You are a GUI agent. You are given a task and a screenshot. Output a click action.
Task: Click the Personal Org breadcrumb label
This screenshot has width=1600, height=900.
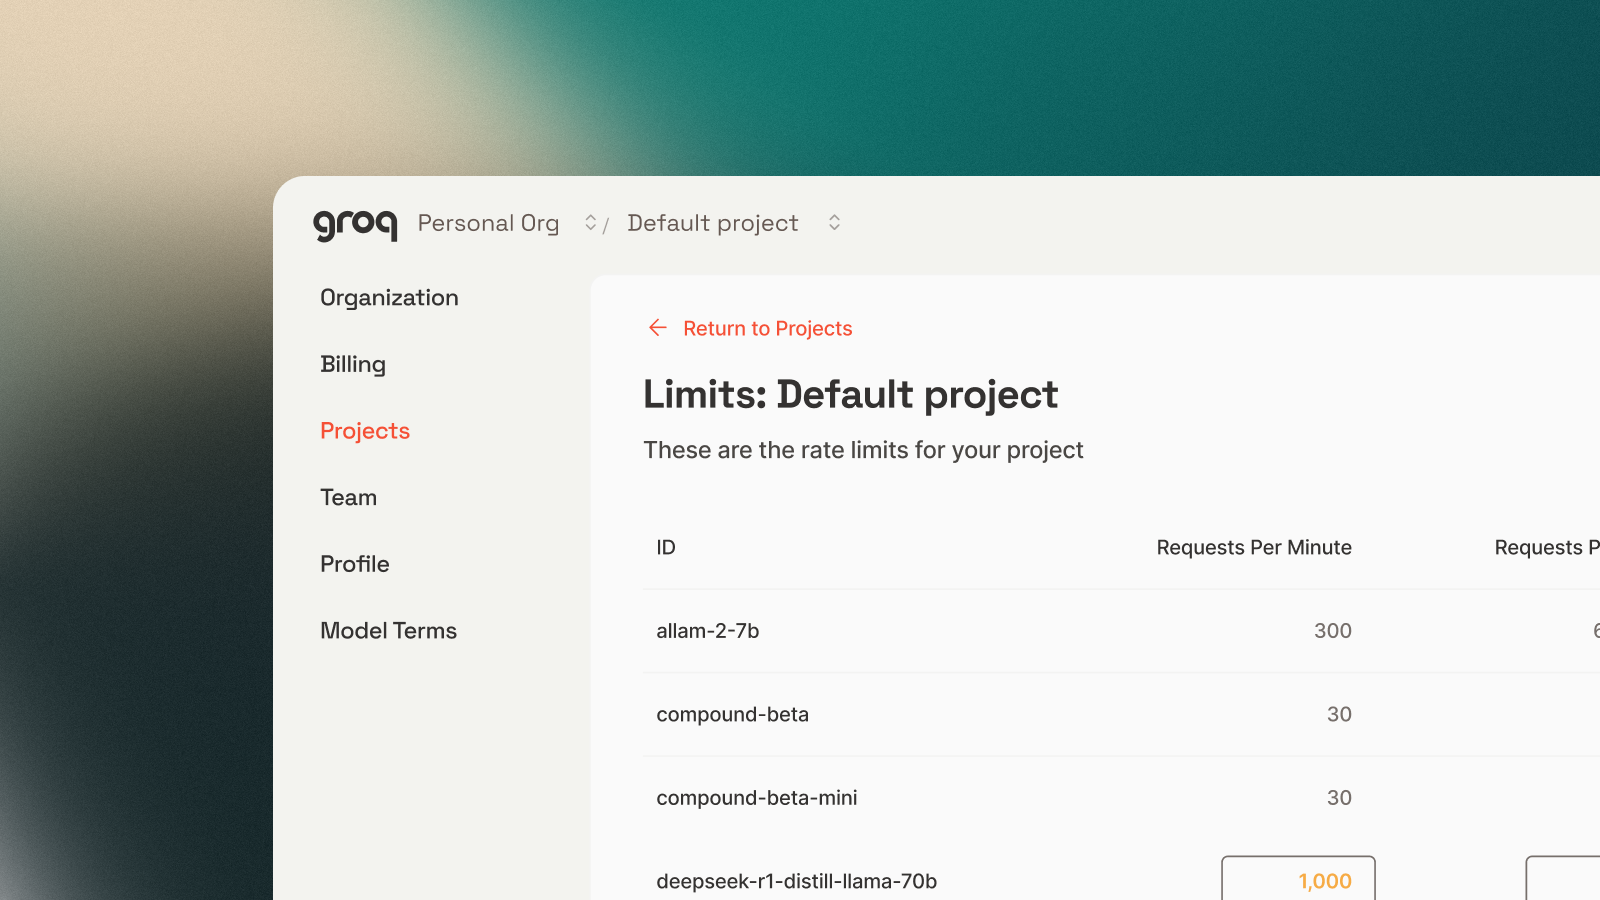(x=488, y=223)
